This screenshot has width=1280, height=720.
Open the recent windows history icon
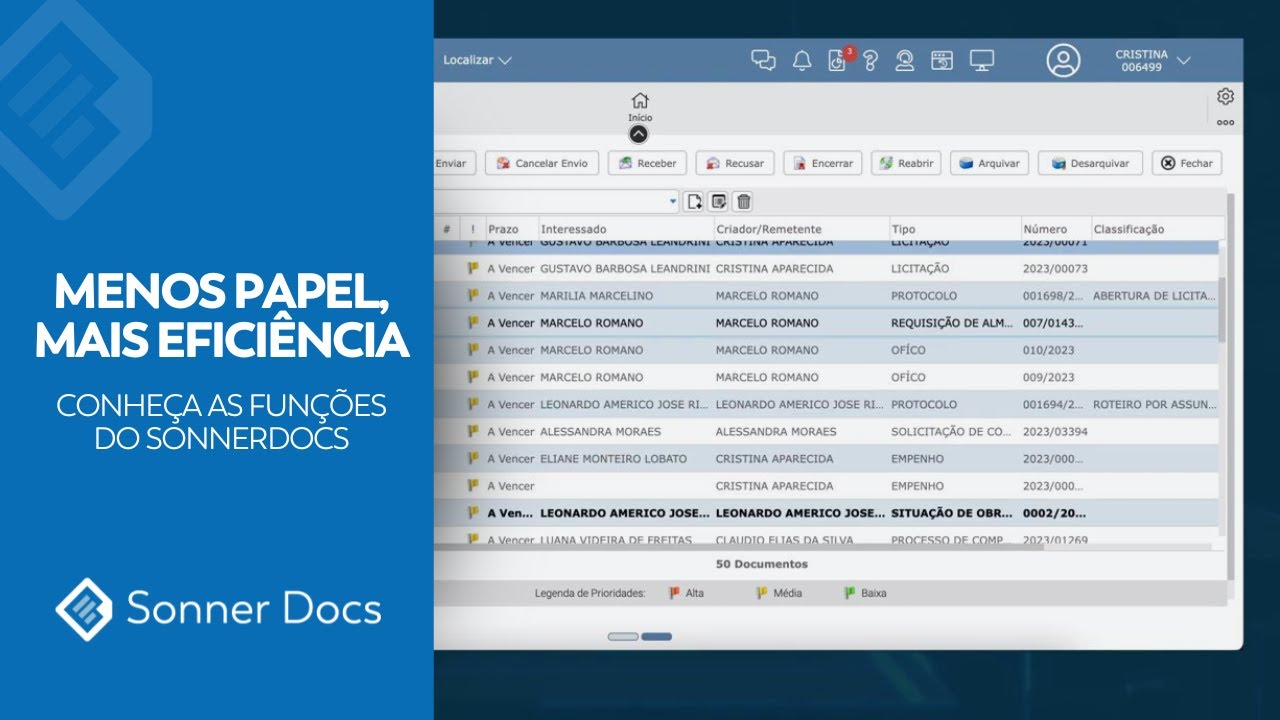(943, 61)
